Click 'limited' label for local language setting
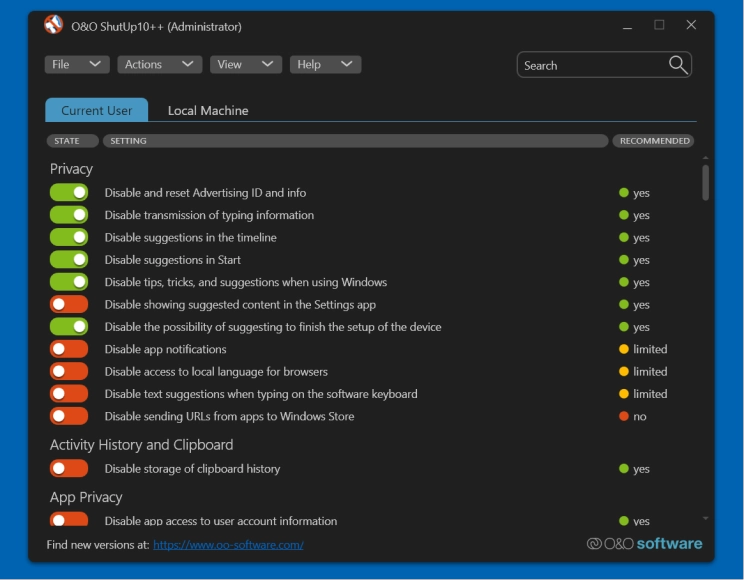 [x=650, y=372]
